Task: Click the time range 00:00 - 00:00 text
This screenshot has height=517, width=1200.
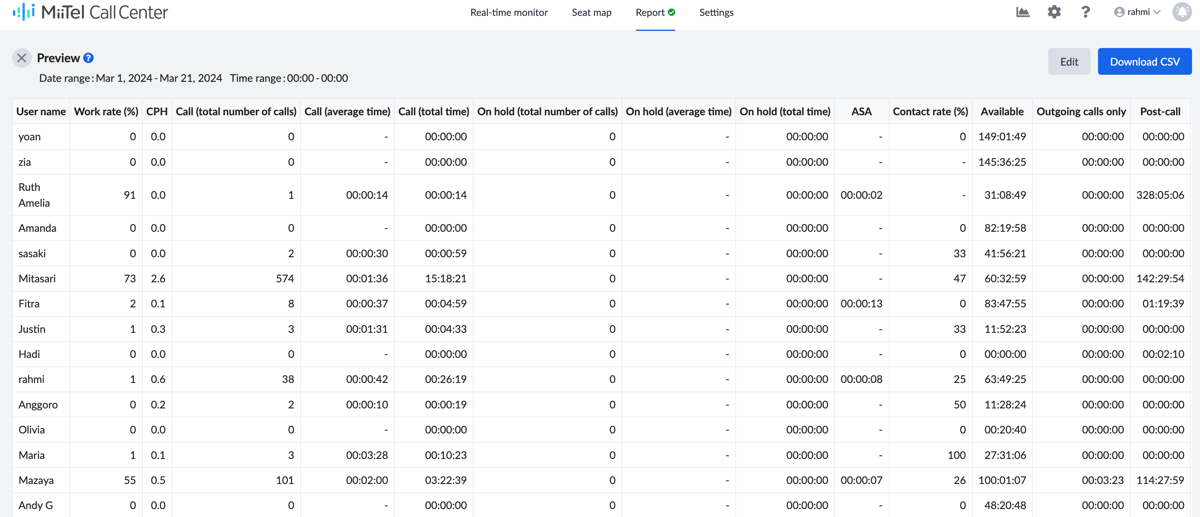Action: [317, 78]
